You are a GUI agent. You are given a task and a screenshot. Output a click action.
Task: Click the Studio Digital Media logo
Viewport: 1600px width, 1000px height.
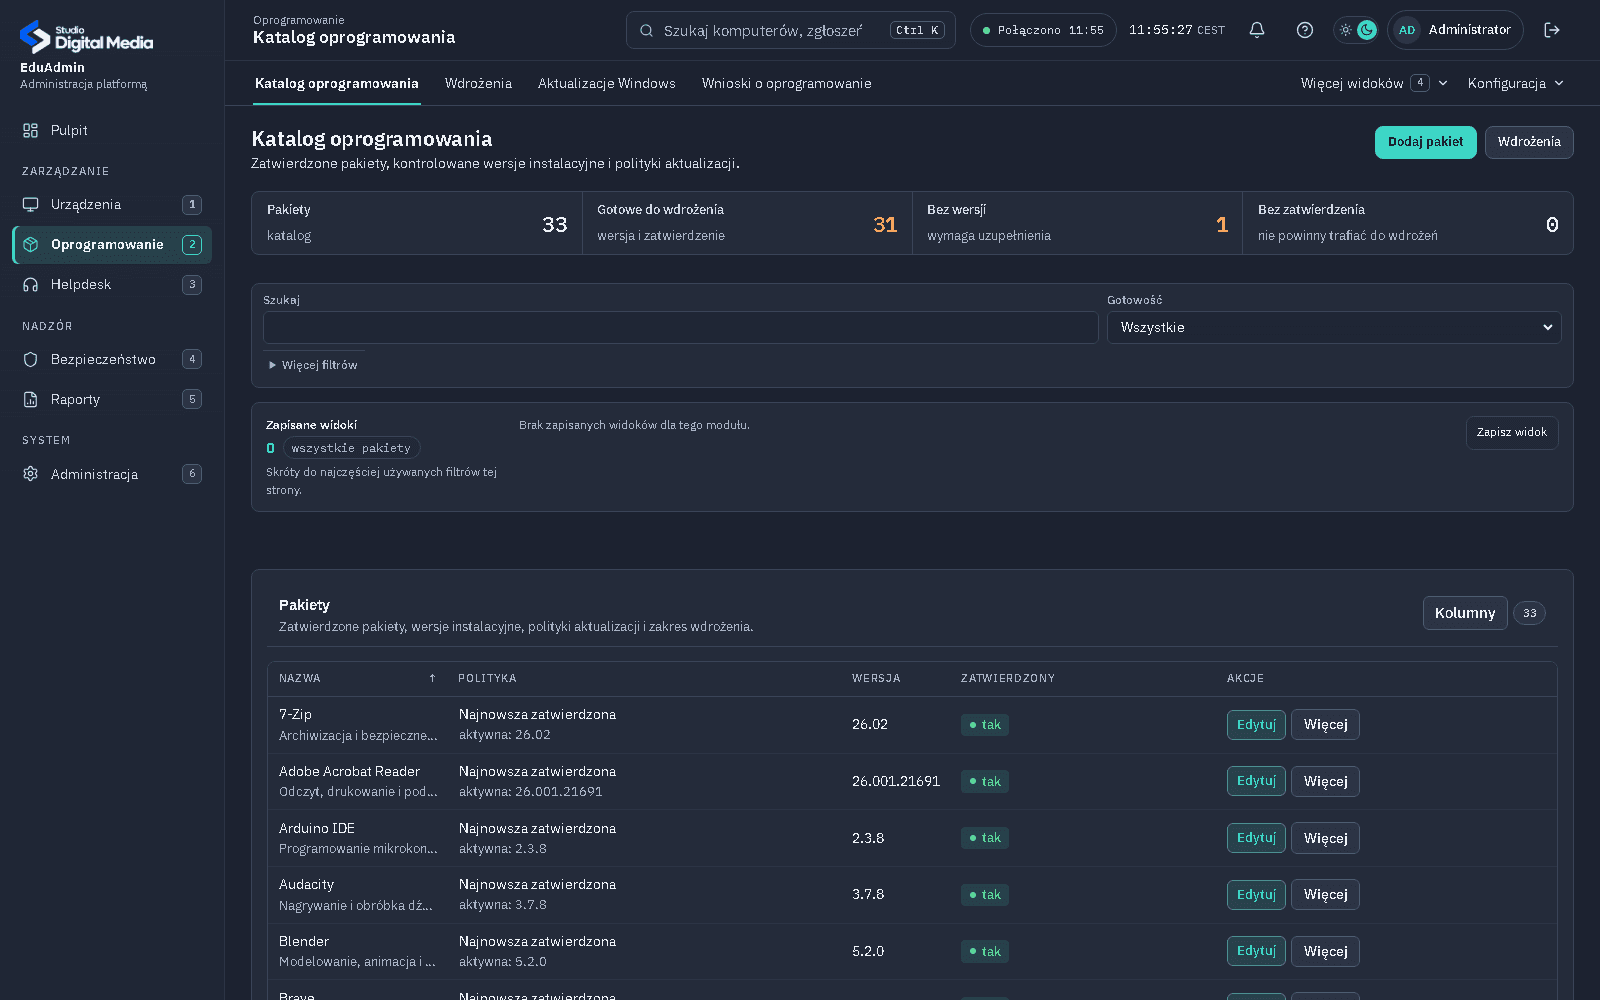tap(86, 37)
